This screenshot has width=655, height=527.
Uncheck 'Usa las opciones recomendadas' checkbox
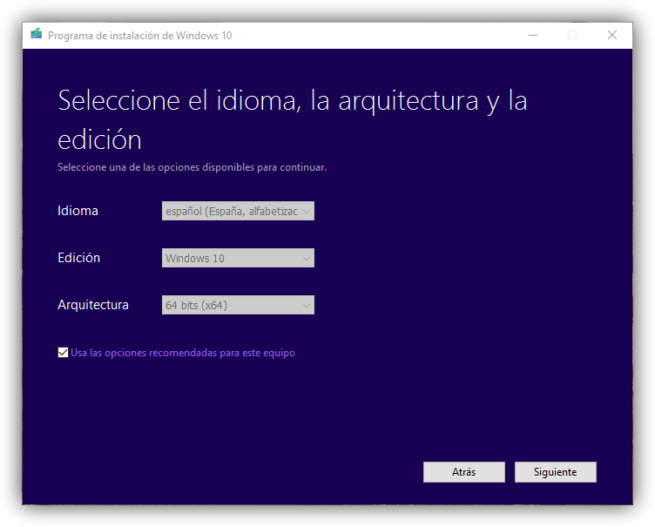tap(63, 353)
